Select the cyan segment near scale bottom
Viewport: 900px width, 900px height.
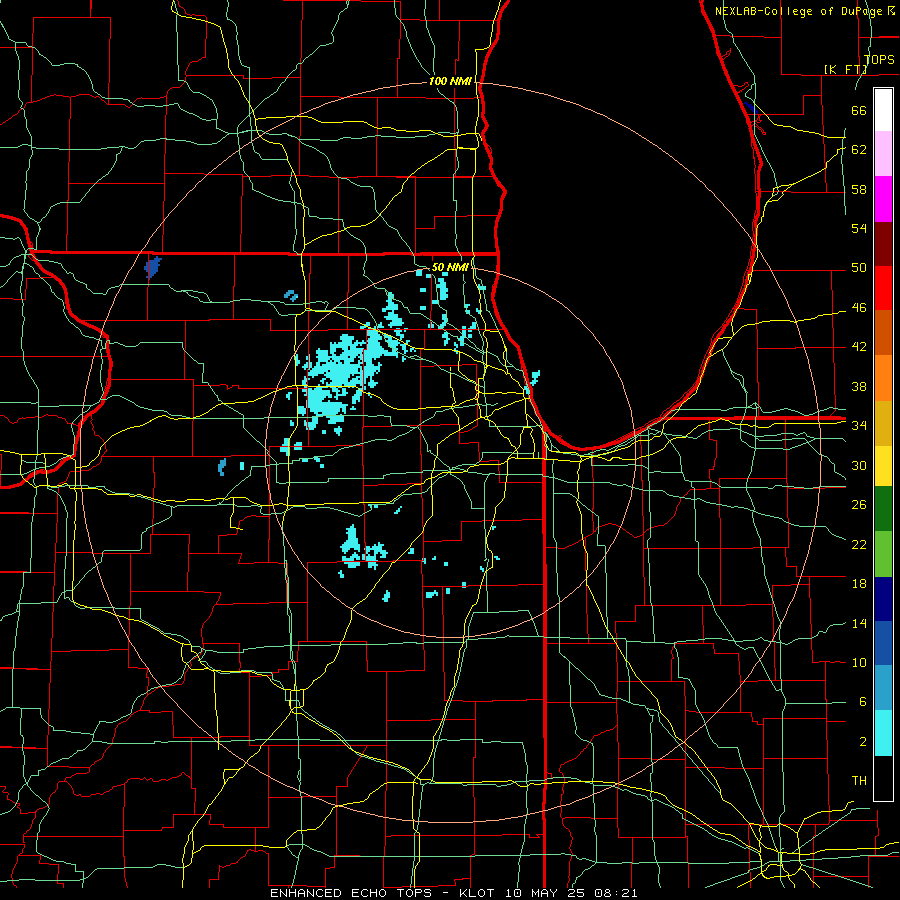click(x=883, y=733)
